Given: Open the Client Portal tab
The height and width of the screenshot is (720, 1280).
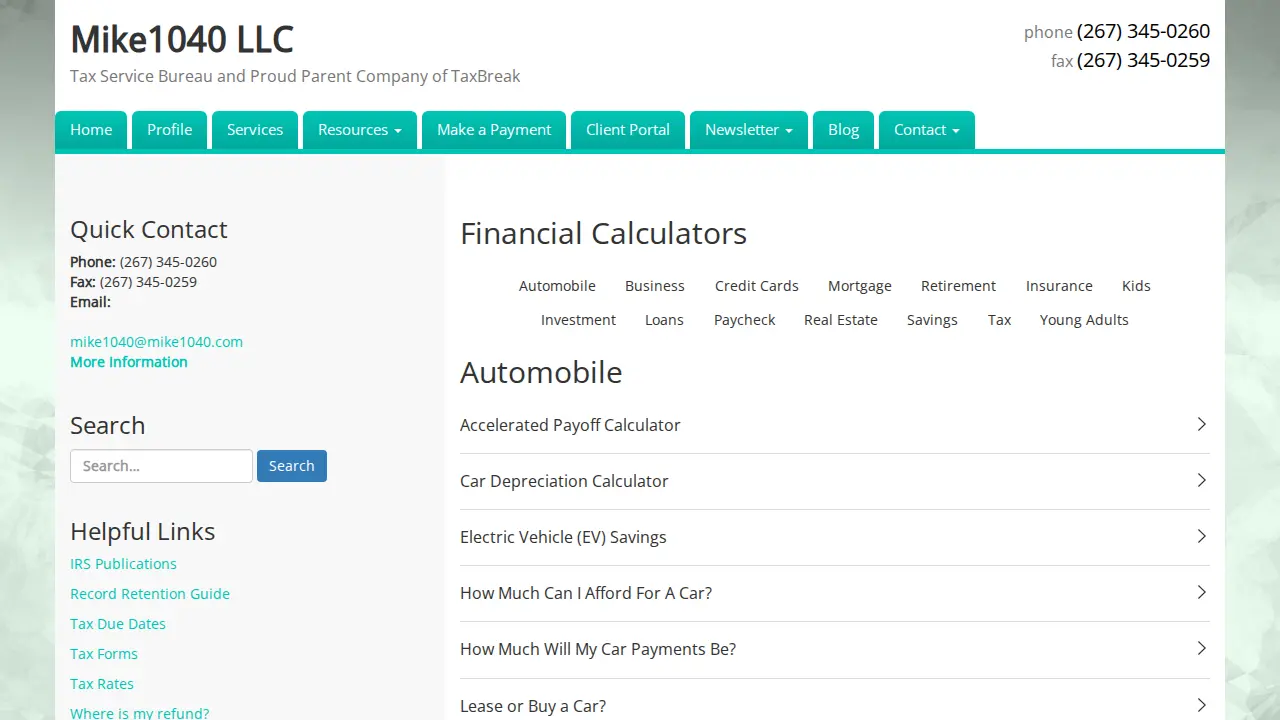Looking at the screenshot, I should coord(628,130).
